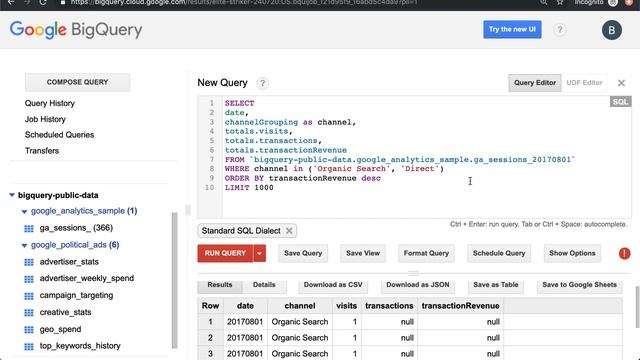This screenshot has width=640, height=360.
Task: Select the UDF Editor tab
Action: (584, 83)
